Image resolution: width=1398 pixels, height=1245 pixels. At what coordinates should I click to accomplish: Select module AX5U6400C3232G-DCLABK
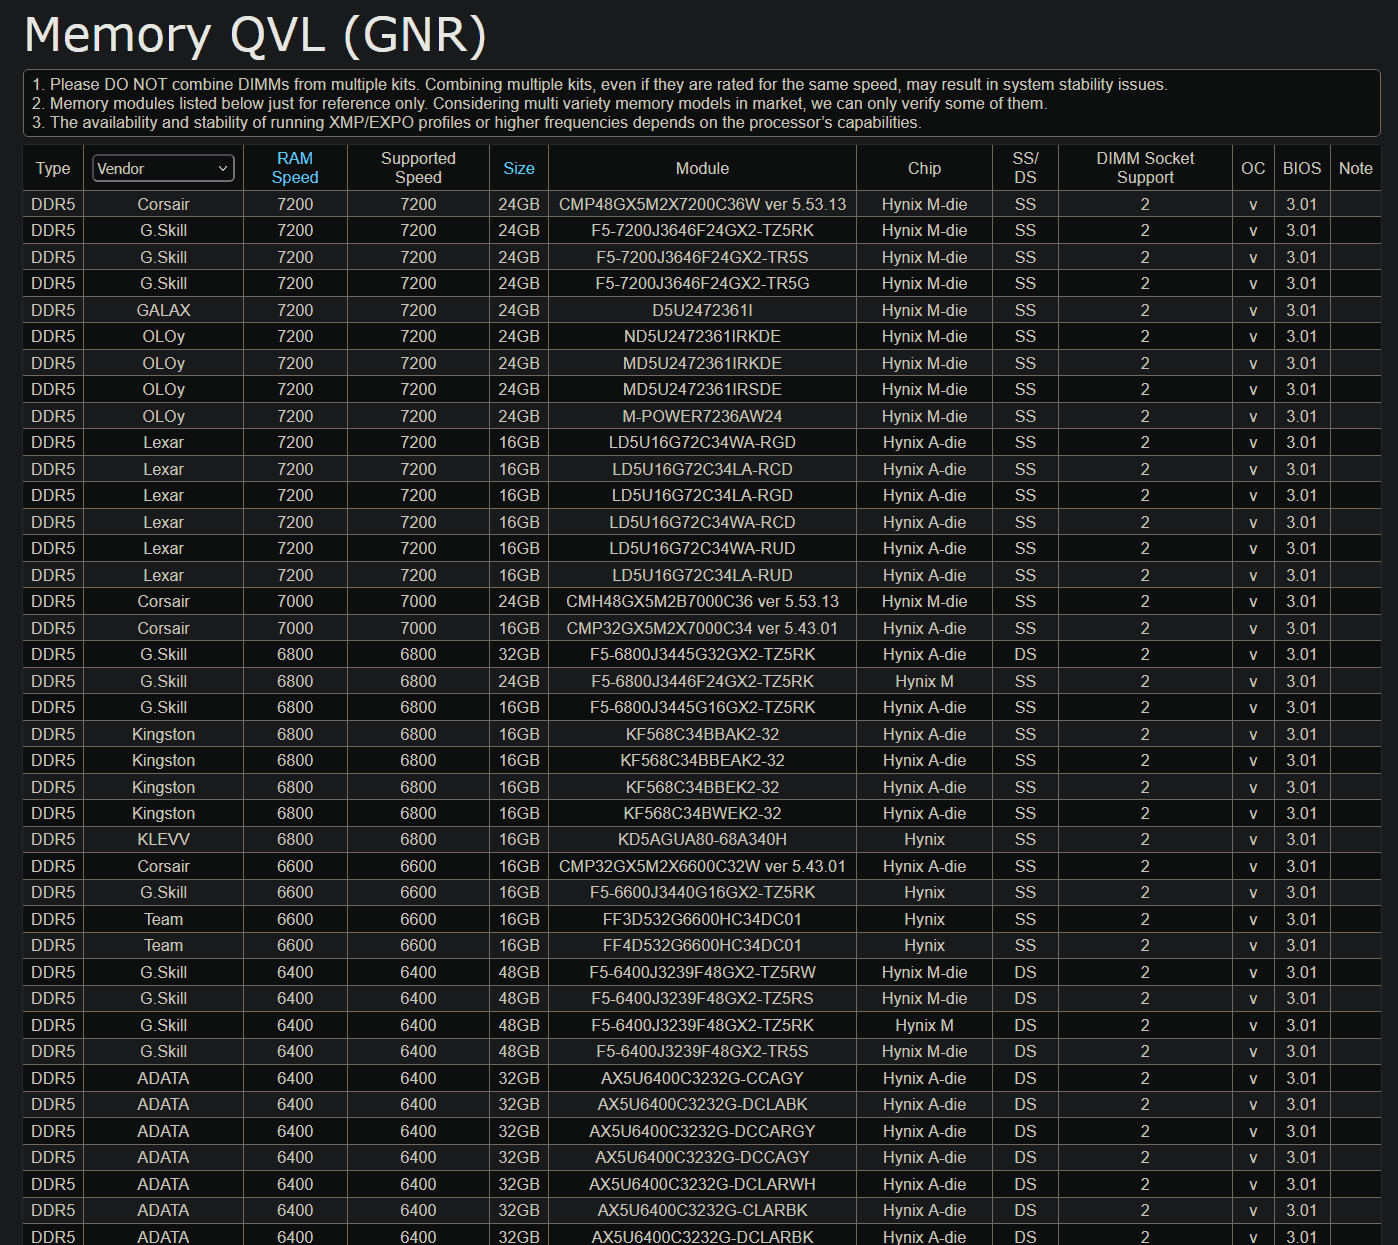702,1104
